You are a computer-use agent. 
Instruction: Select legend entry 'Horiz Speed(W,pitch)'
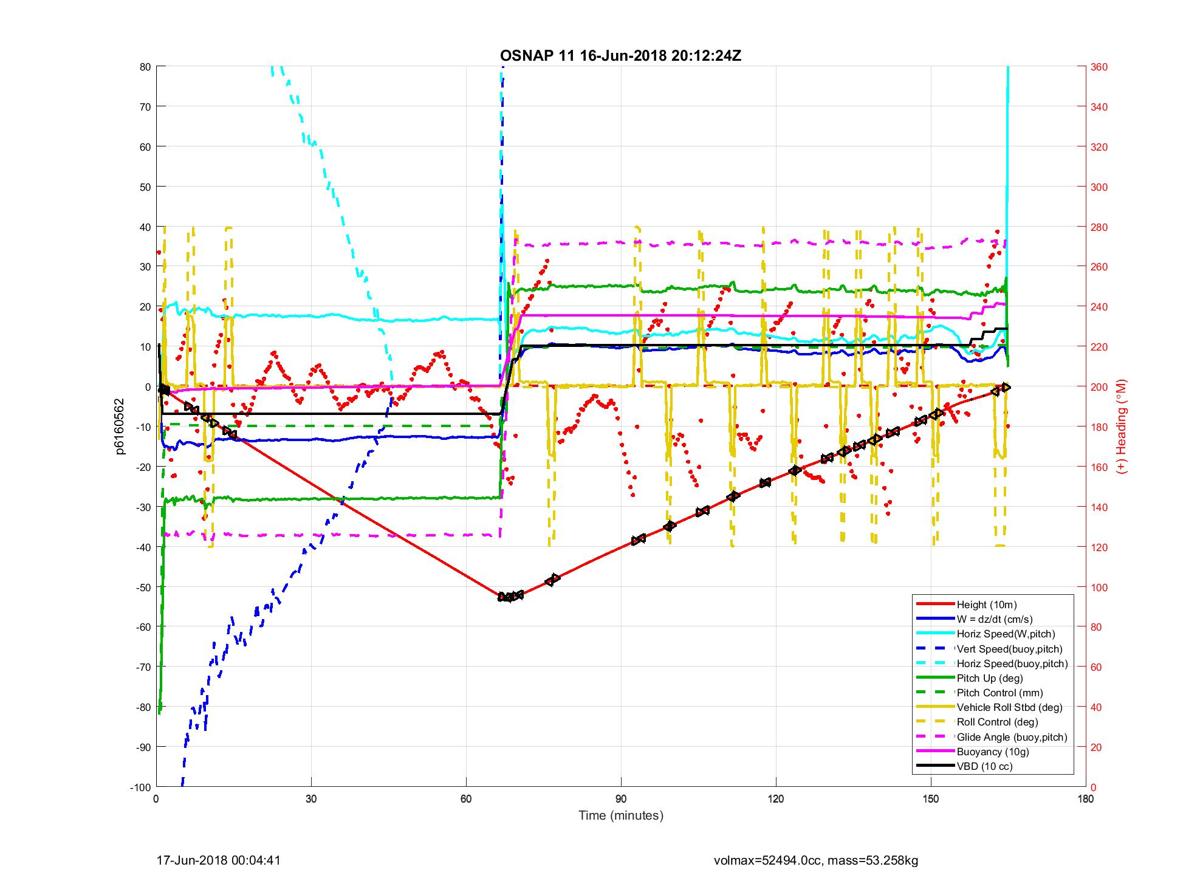(1006, 634)
